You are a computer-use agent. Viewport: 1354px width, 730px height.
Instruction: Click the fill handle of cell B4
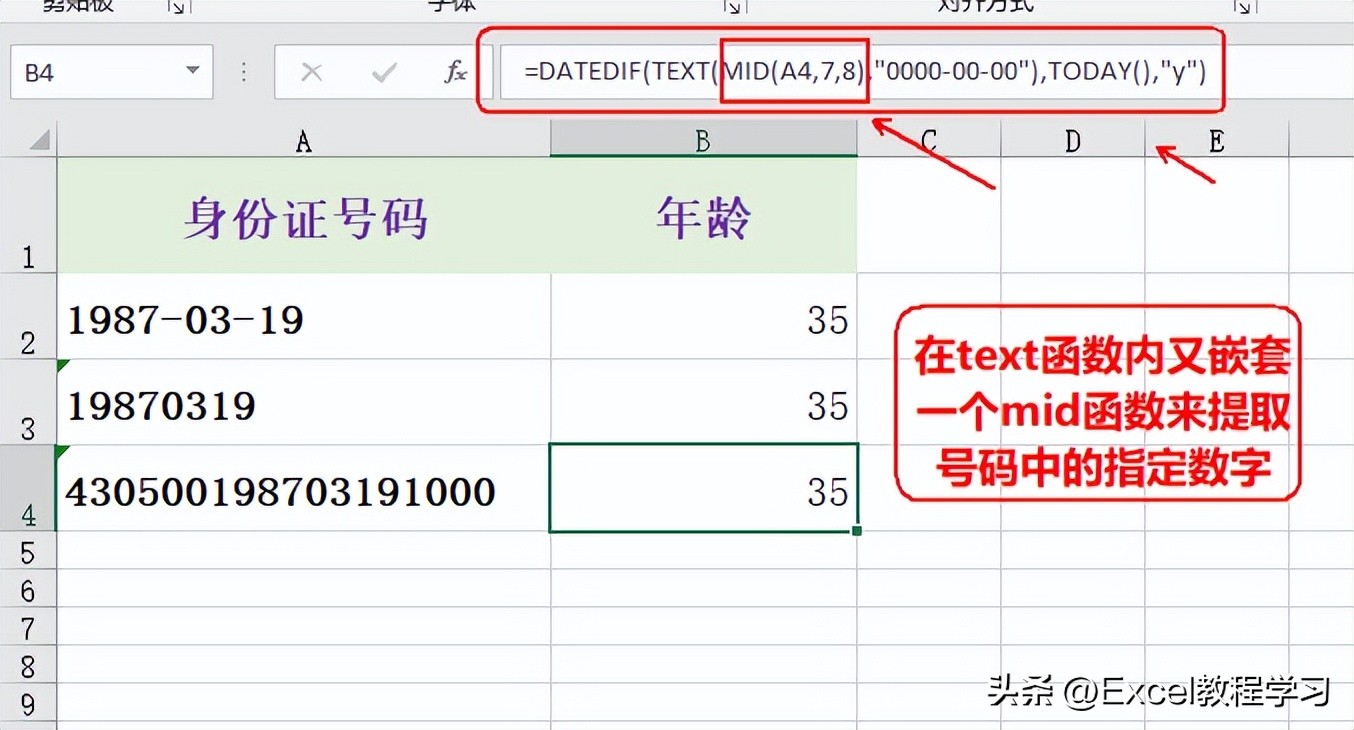pyautogui.click(x=856, y=531)
